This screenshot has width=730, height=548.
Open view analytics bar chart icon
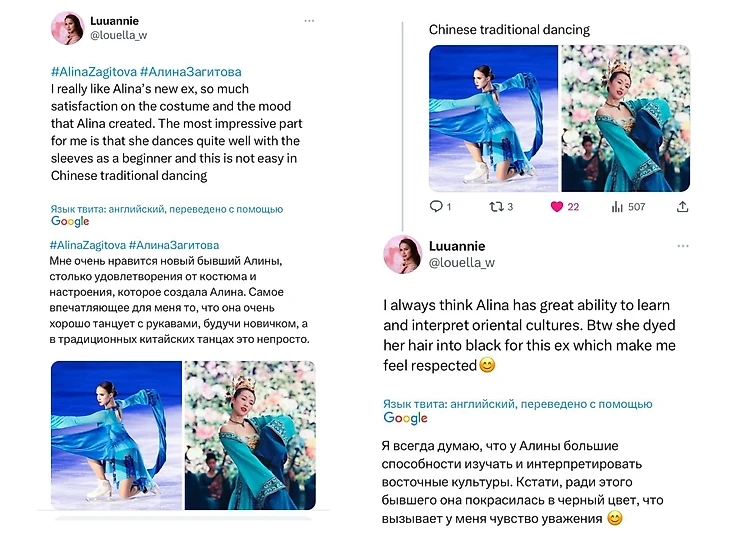(617, 207)
